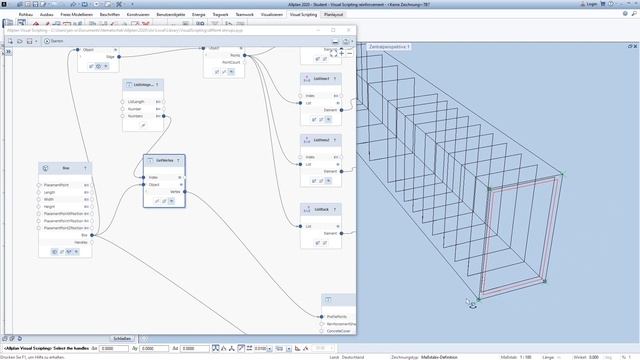
Task: Click the ListItem1 node type icon
Action: (x=307, y=78)
